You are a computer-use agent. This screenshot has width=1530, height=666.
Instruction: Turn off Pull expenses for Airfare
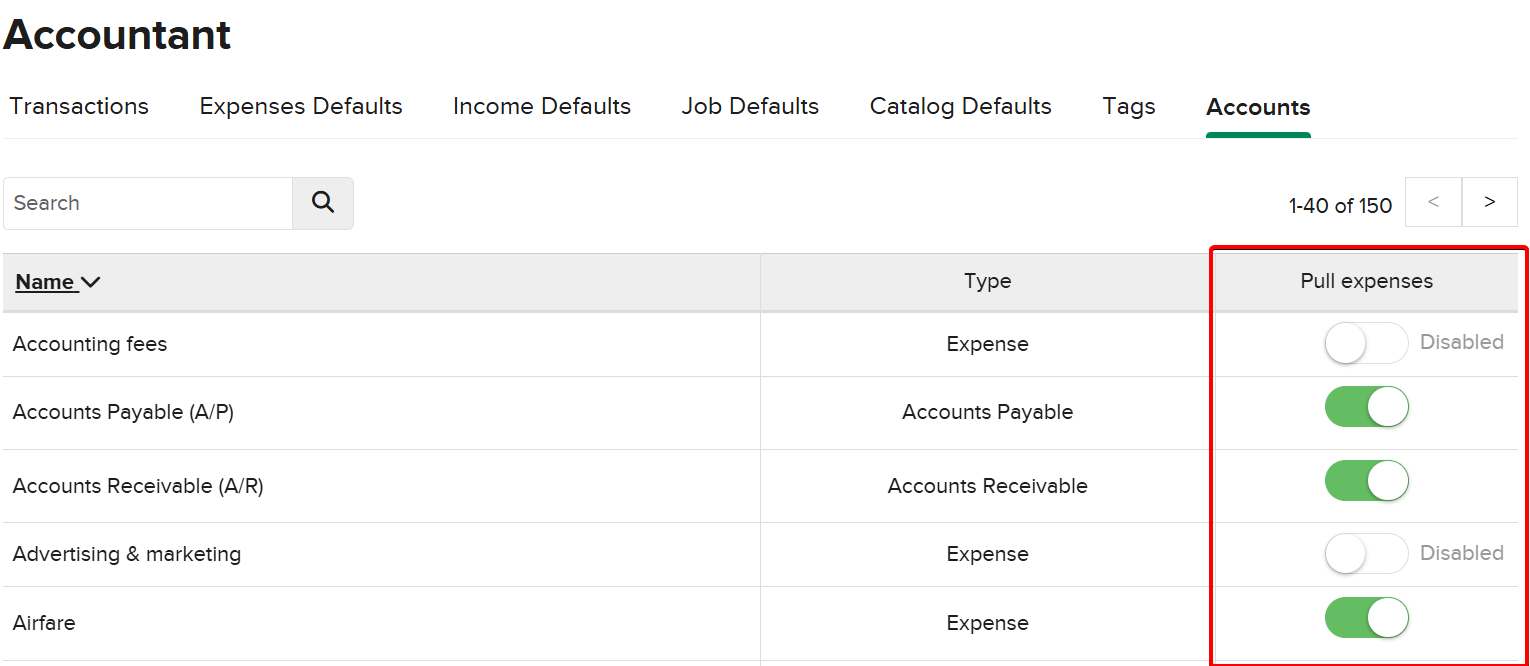point(1366,618)
